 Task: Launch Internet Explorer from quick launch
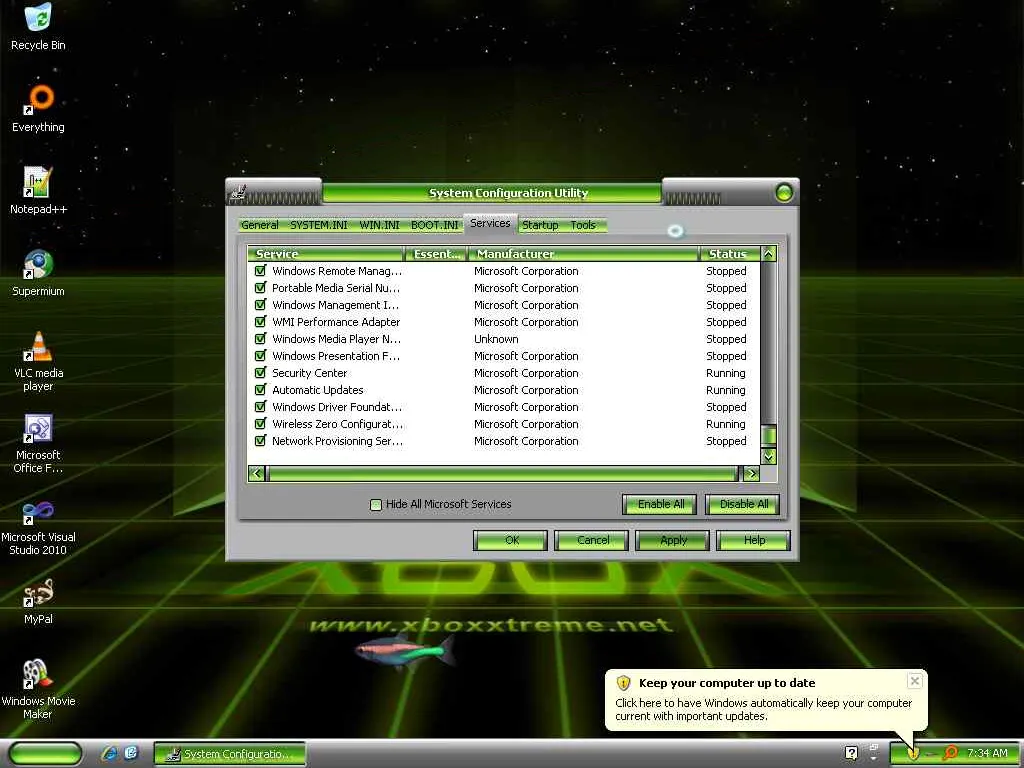pos(110,753)
